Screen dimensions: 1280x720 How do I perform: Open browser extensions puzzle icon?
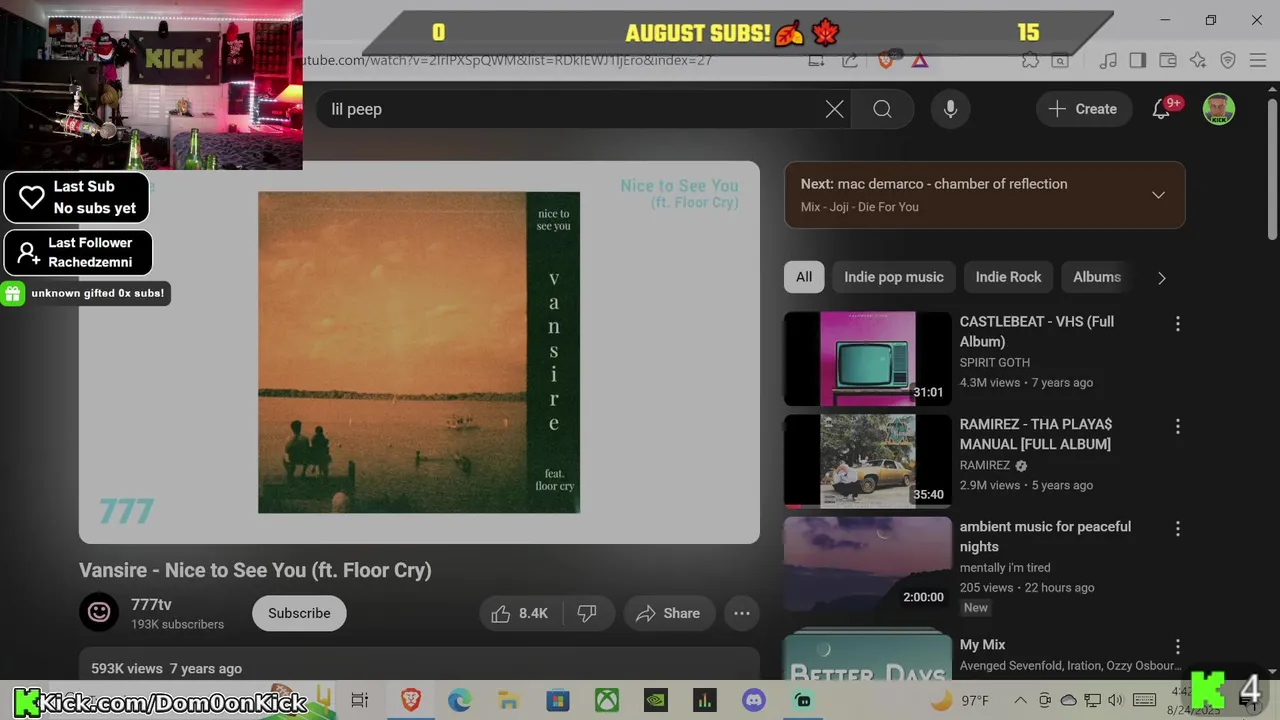(x=1030, y=60)
